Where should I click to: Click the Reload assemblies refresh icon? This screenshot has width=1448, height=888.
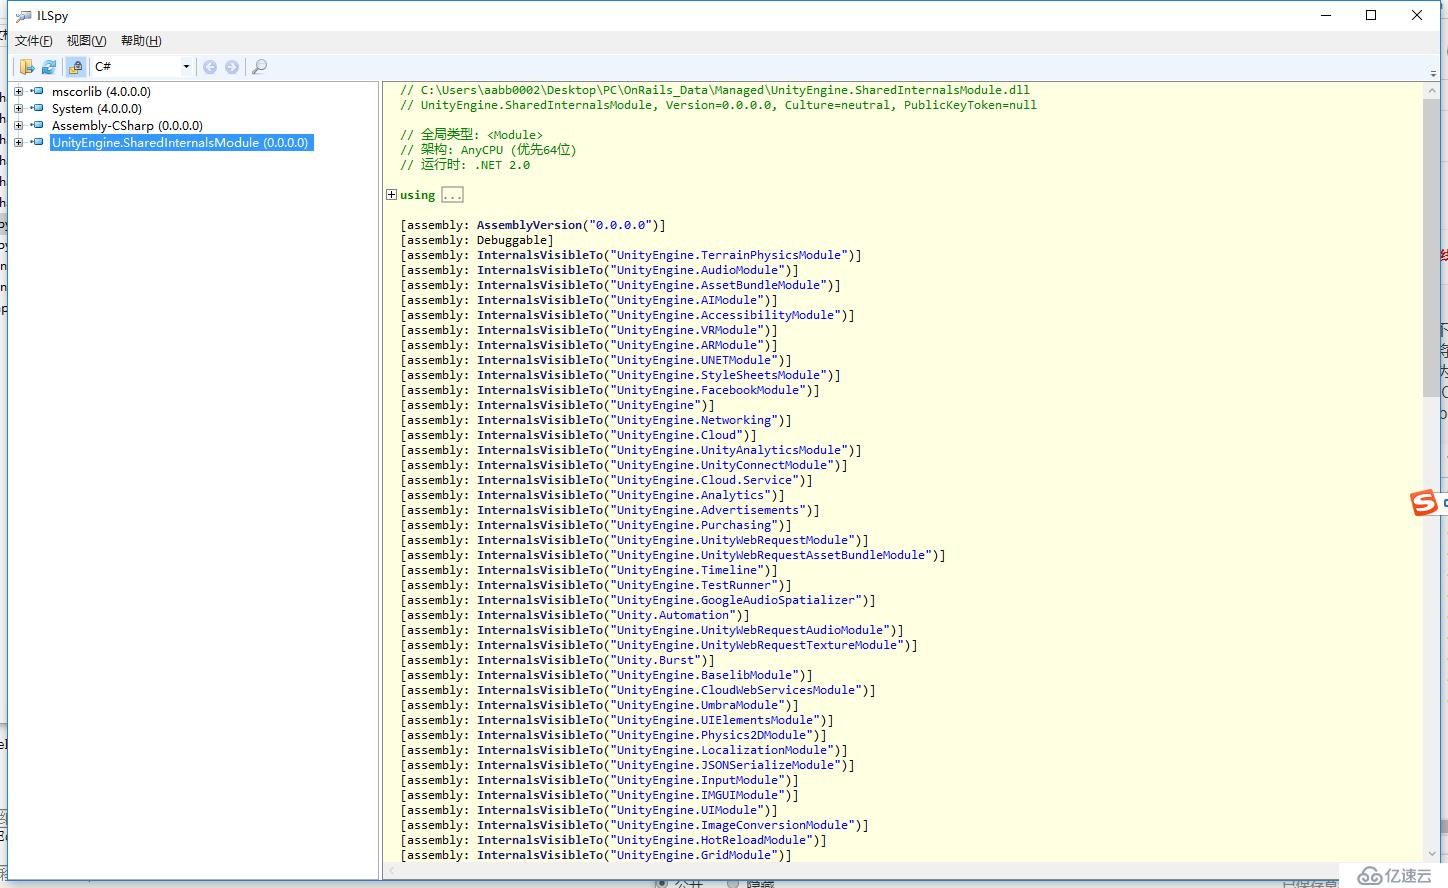[49, 67]
